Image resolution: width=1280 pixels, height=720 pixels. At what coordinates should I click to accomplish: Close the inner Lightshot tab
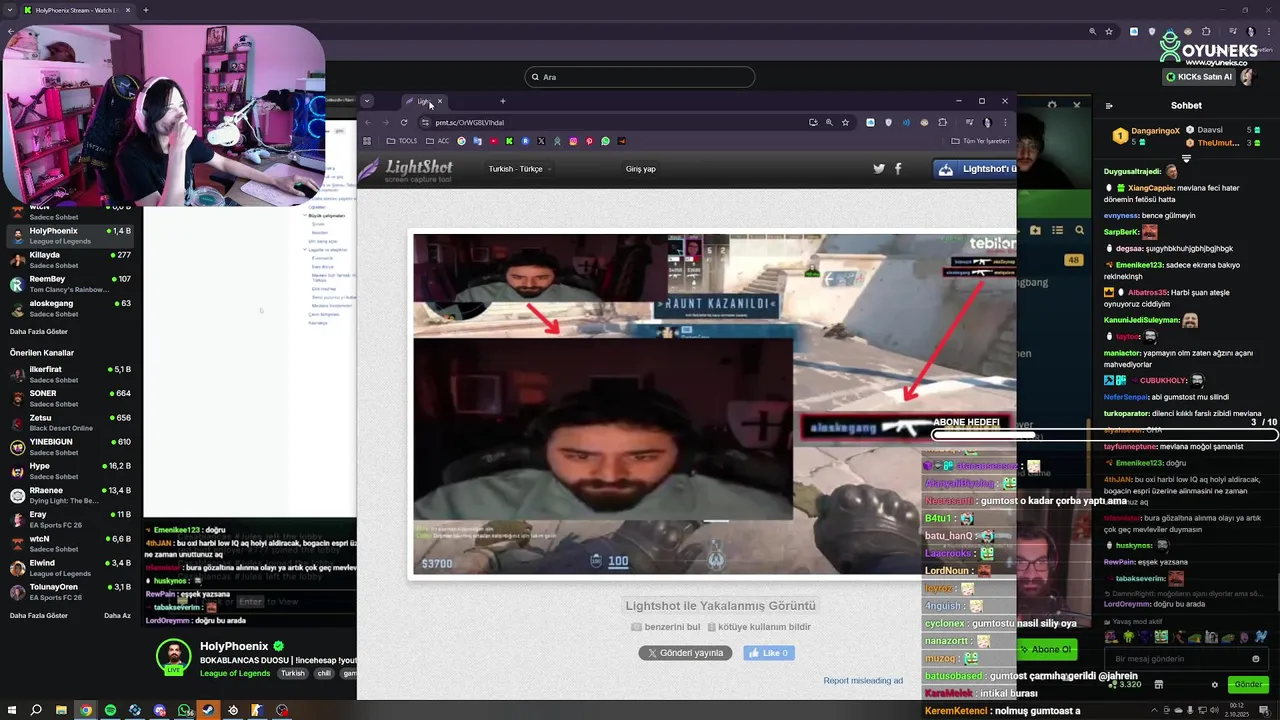439,101
